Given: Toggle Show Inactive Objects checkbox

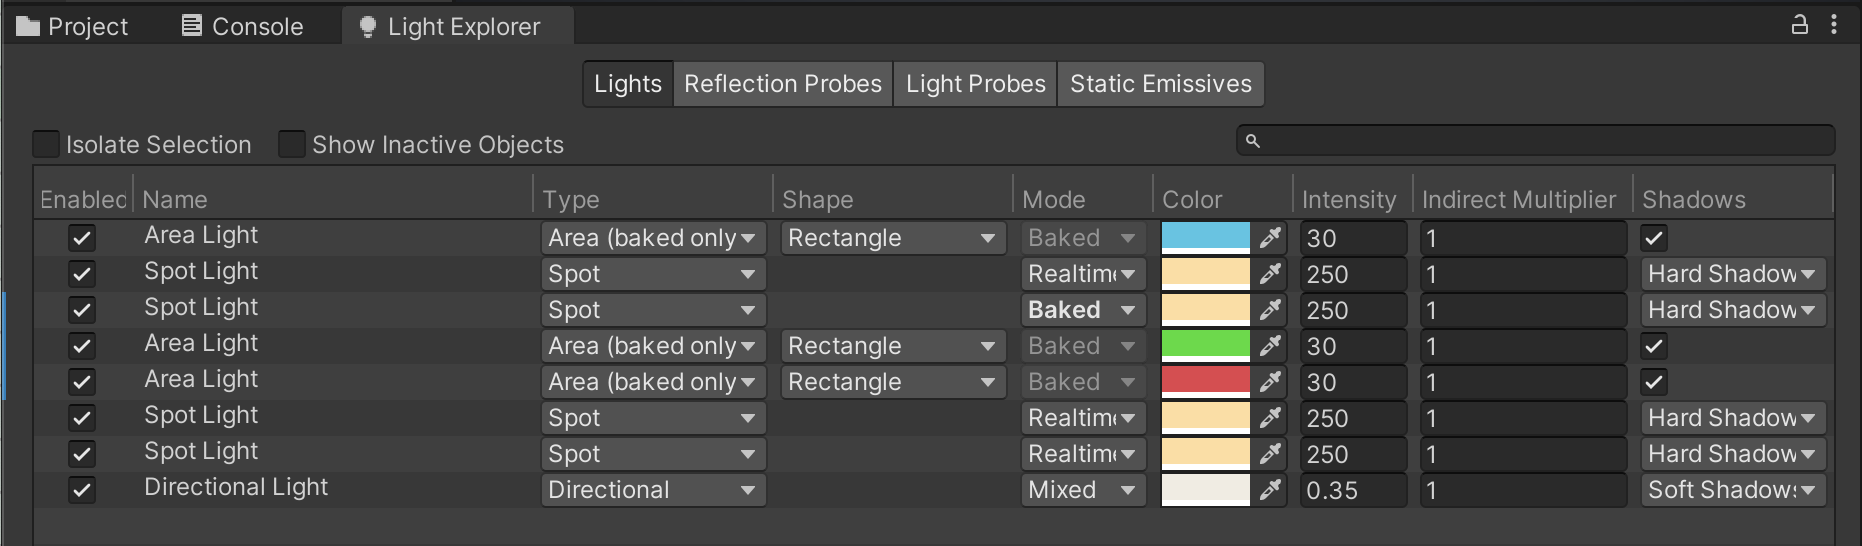Looking at the screenshot, I should pyautogui.click(x=292, y=145).
